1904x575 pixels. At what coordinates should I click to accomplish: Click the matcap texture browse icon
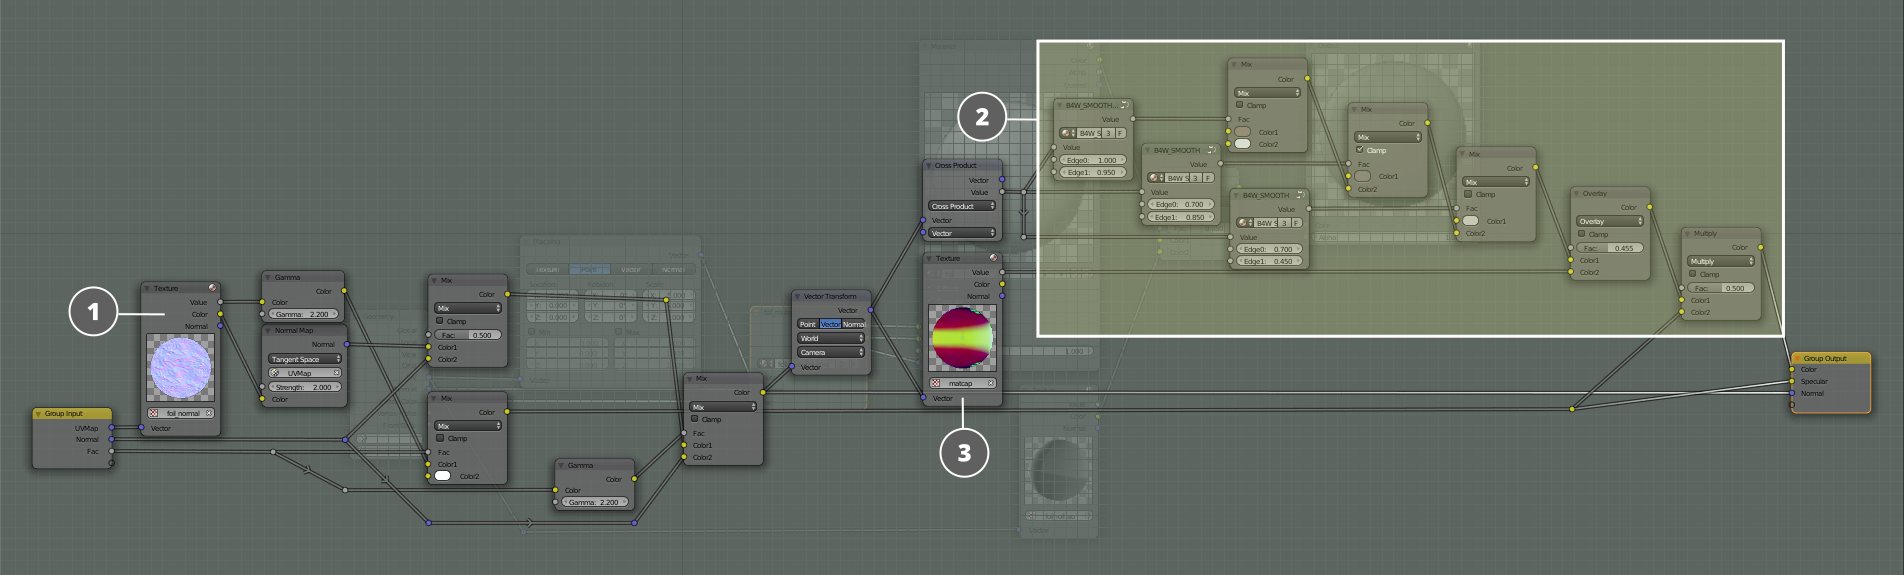pyautogui.click(x=935, y=383)
